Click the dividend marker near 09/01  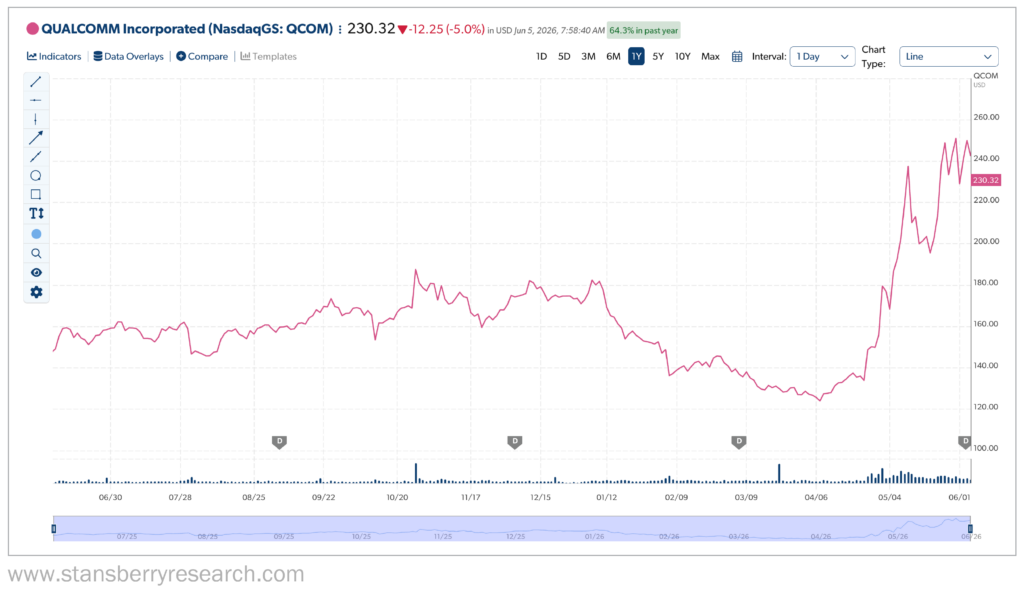[x=280, y=442]
